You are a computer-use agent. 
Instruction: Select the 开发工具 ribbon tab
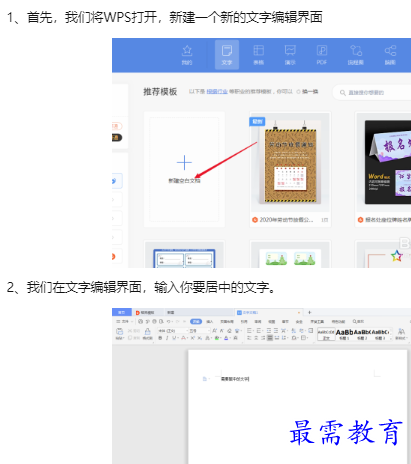[x=317, y=321]
